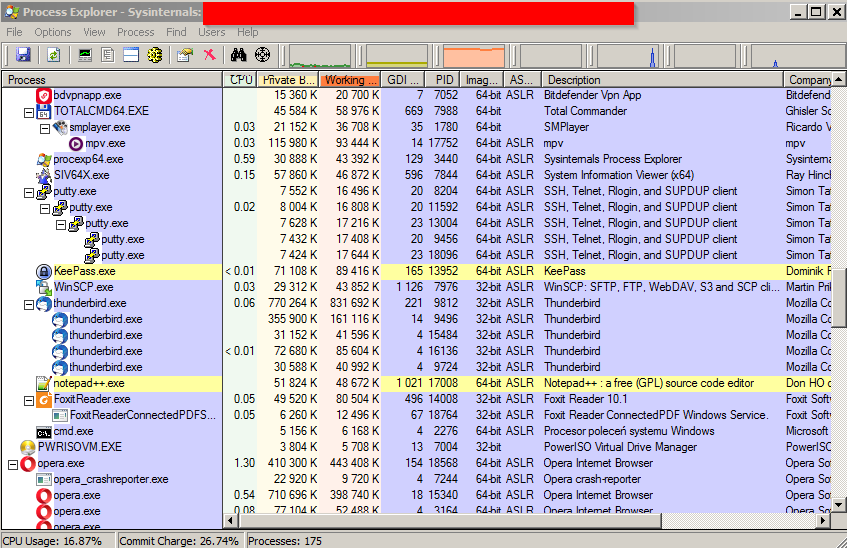
Task: Select the notepad++.exe process row
Action: 416,384
